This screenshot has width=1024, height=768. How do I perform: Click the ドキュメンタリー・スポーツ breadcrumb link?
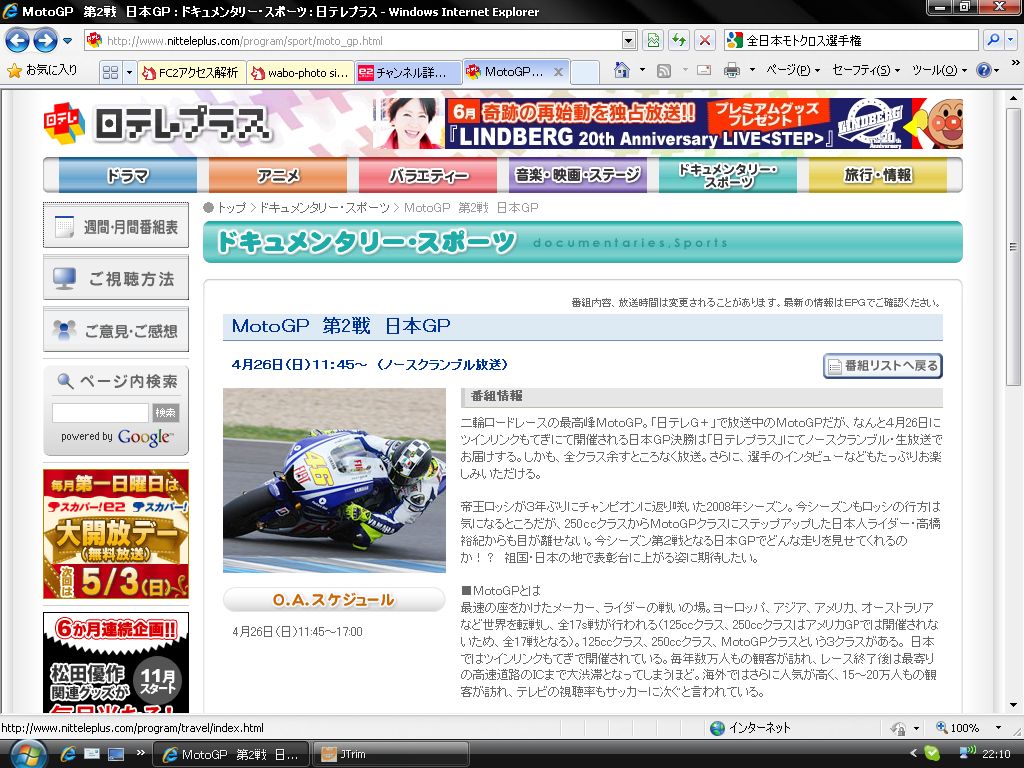[x=325, y=208]
